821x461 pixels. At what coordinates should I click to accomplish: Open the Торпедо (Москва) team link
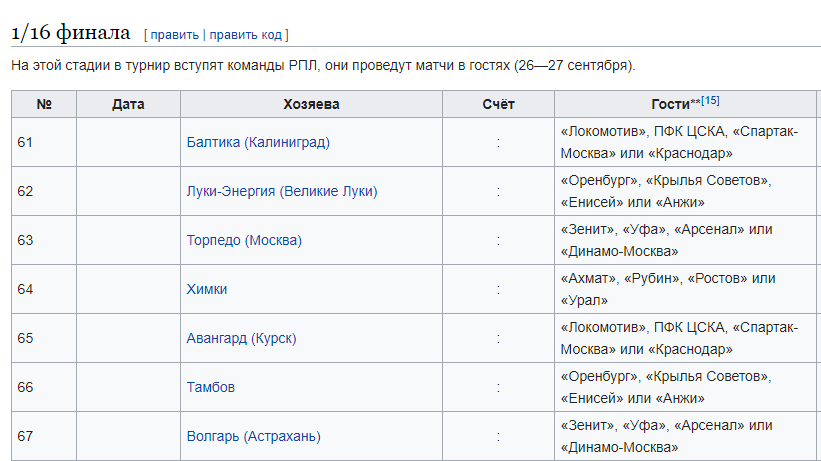point(244,240)
